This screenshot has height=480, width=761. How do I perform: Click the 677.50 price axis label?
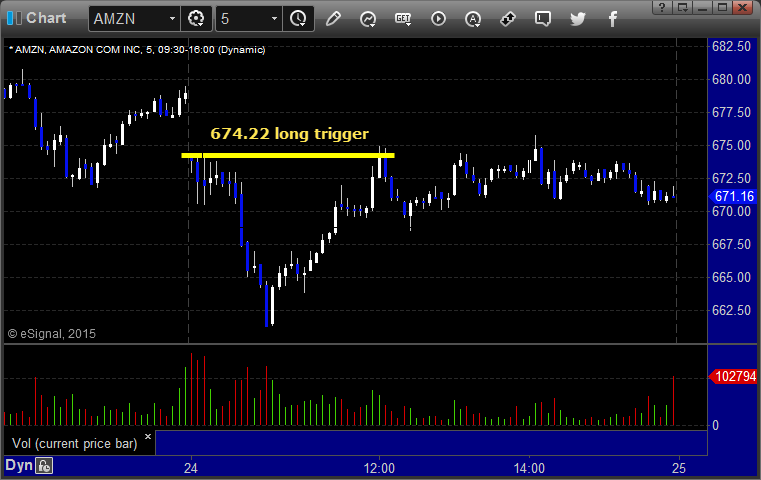[x=731, y=112]
